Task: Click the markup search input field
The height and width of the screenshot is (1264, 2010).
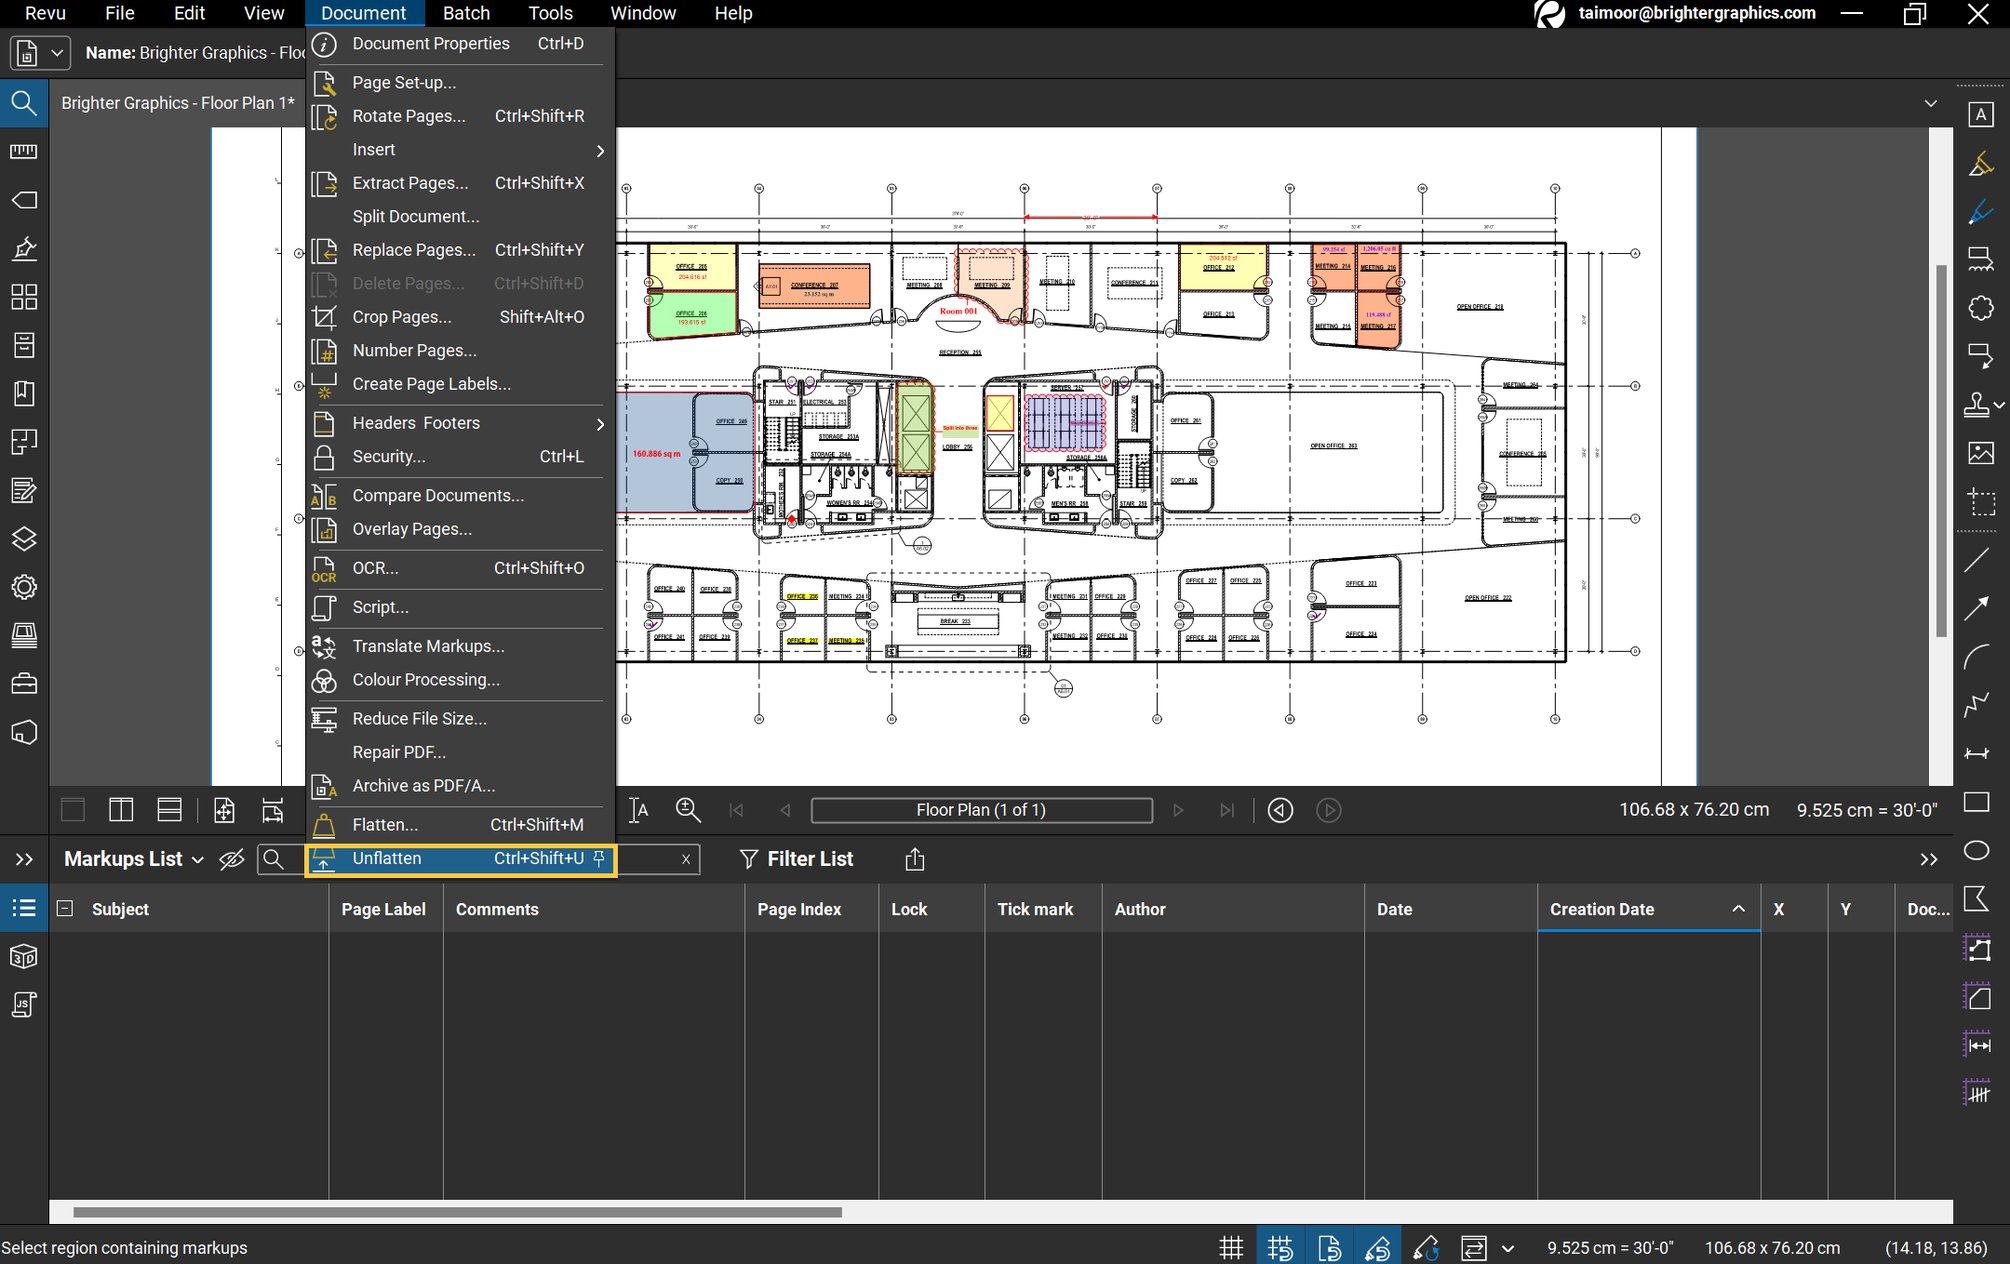Action: pyautogui.click(x=650, y=859)
